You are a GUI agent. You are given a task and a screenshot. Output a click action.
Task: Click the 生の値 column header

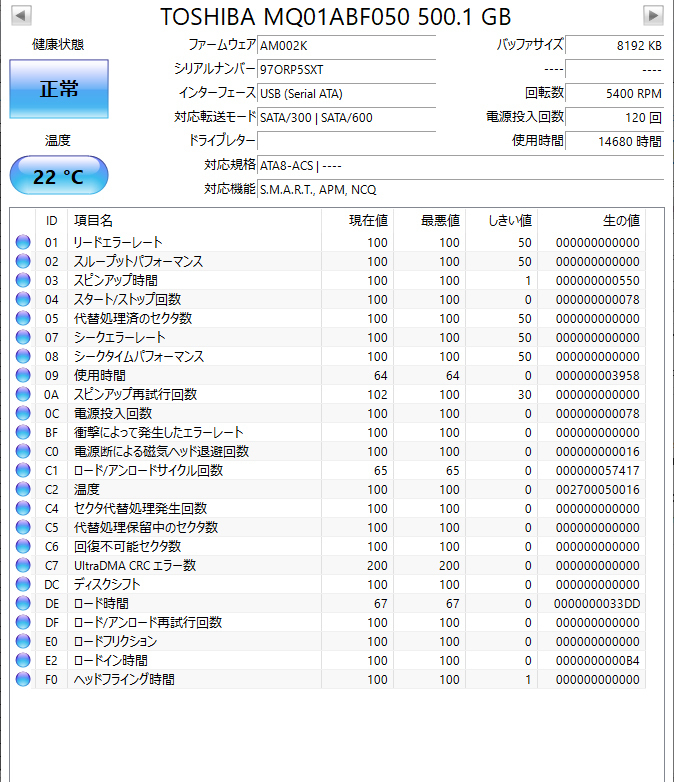click(591, 220)
